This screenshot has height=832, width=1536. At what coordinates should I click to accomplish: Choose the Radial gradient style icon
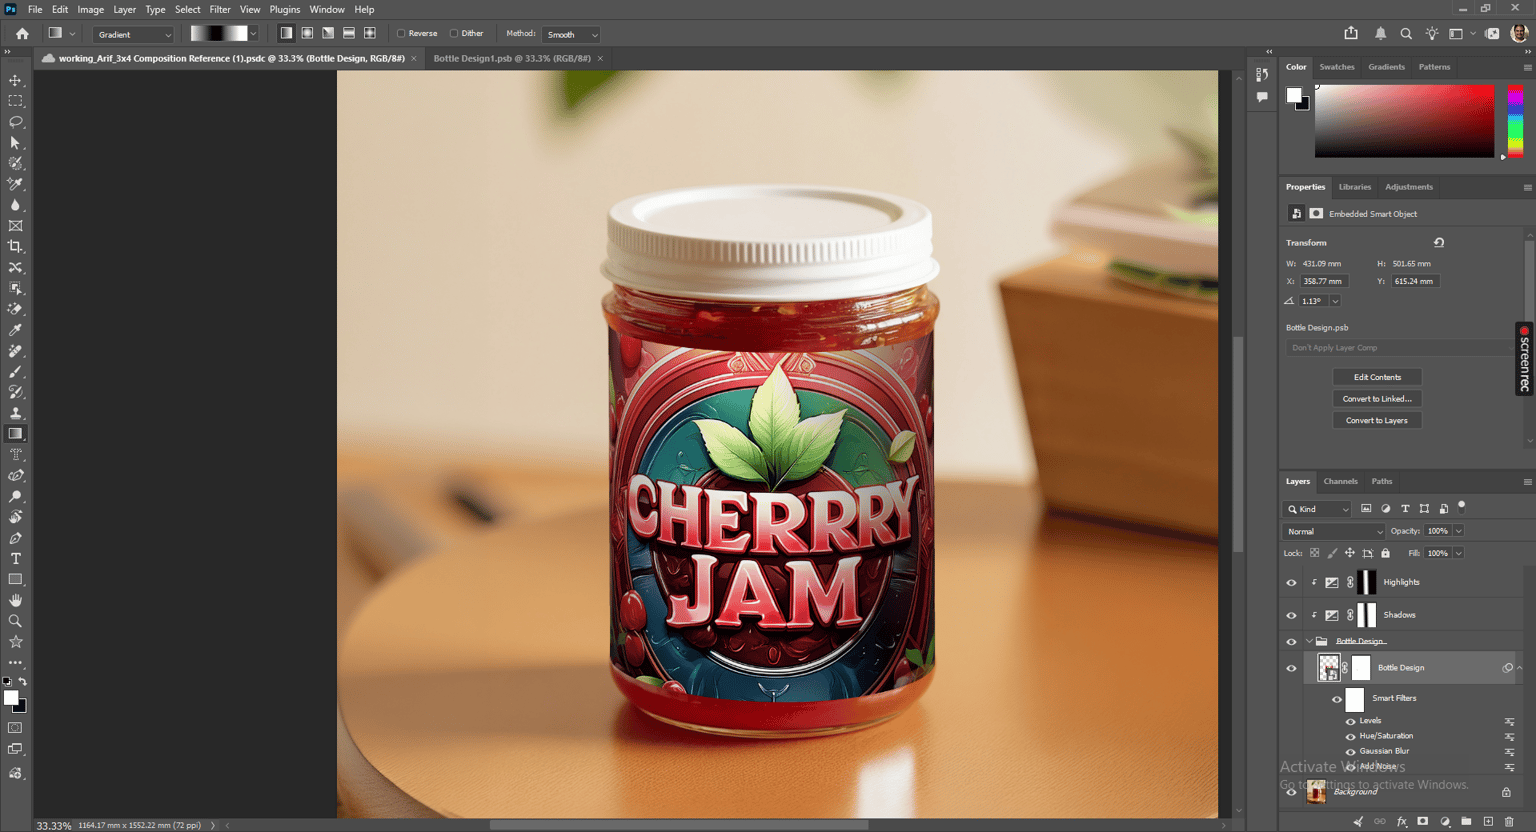point(307,33)
